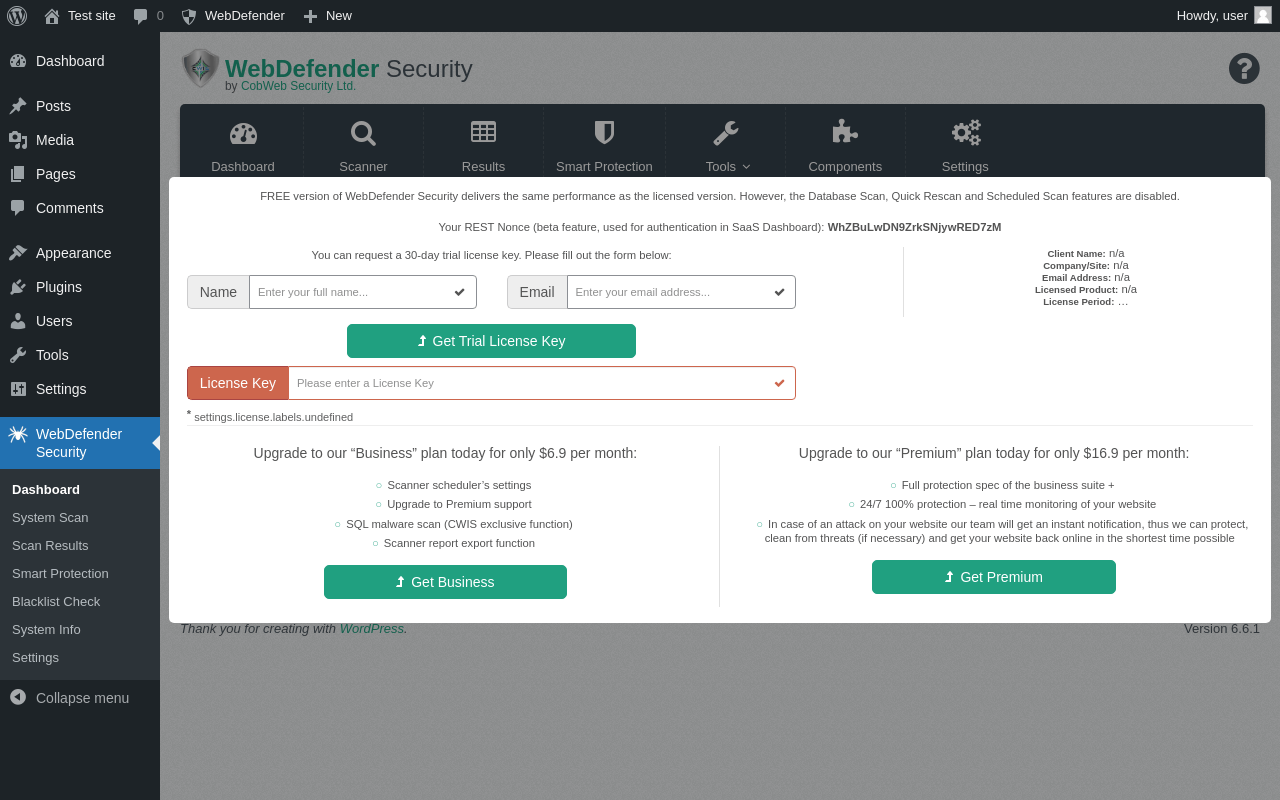Open Pages in the sidebar
1280x800 pixels.
(x=80, y=174)
